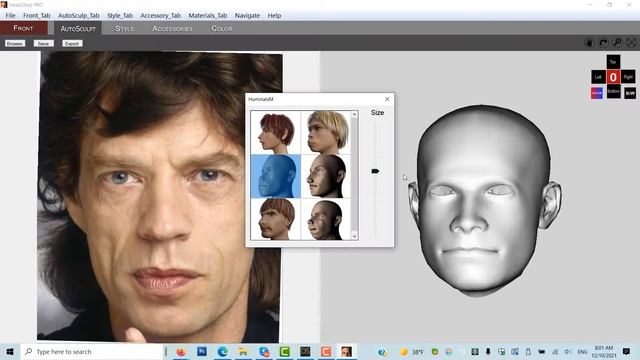
Task: Click the loaded front face photo
Action: coord(159,196)
